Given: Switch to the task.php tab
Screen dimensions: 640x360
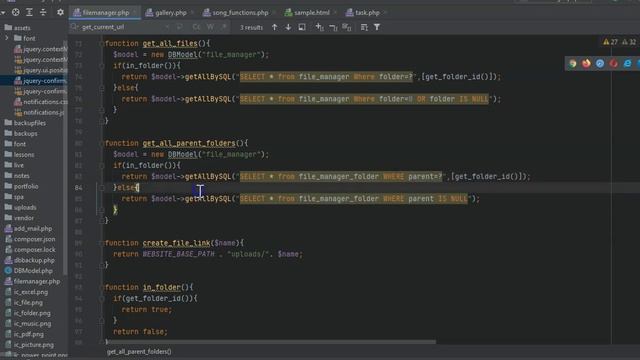Looking at the screenshot, I should (x=367, y=13).
